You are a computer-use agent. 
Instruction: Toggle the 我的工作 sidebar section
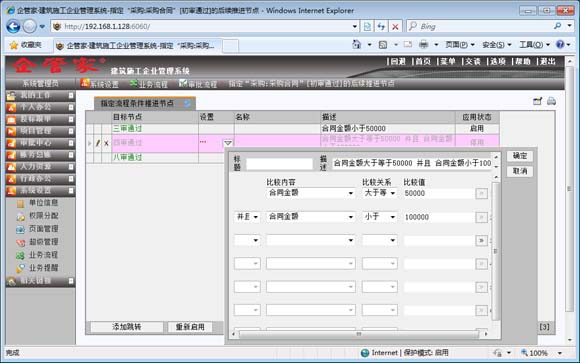[71, 95]
